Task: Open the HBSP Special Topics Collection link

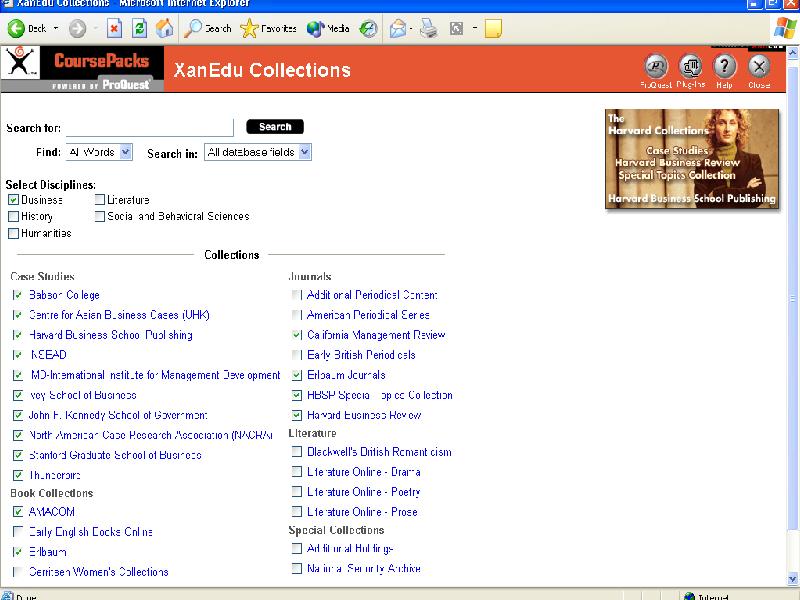Action: pos(380,395)
